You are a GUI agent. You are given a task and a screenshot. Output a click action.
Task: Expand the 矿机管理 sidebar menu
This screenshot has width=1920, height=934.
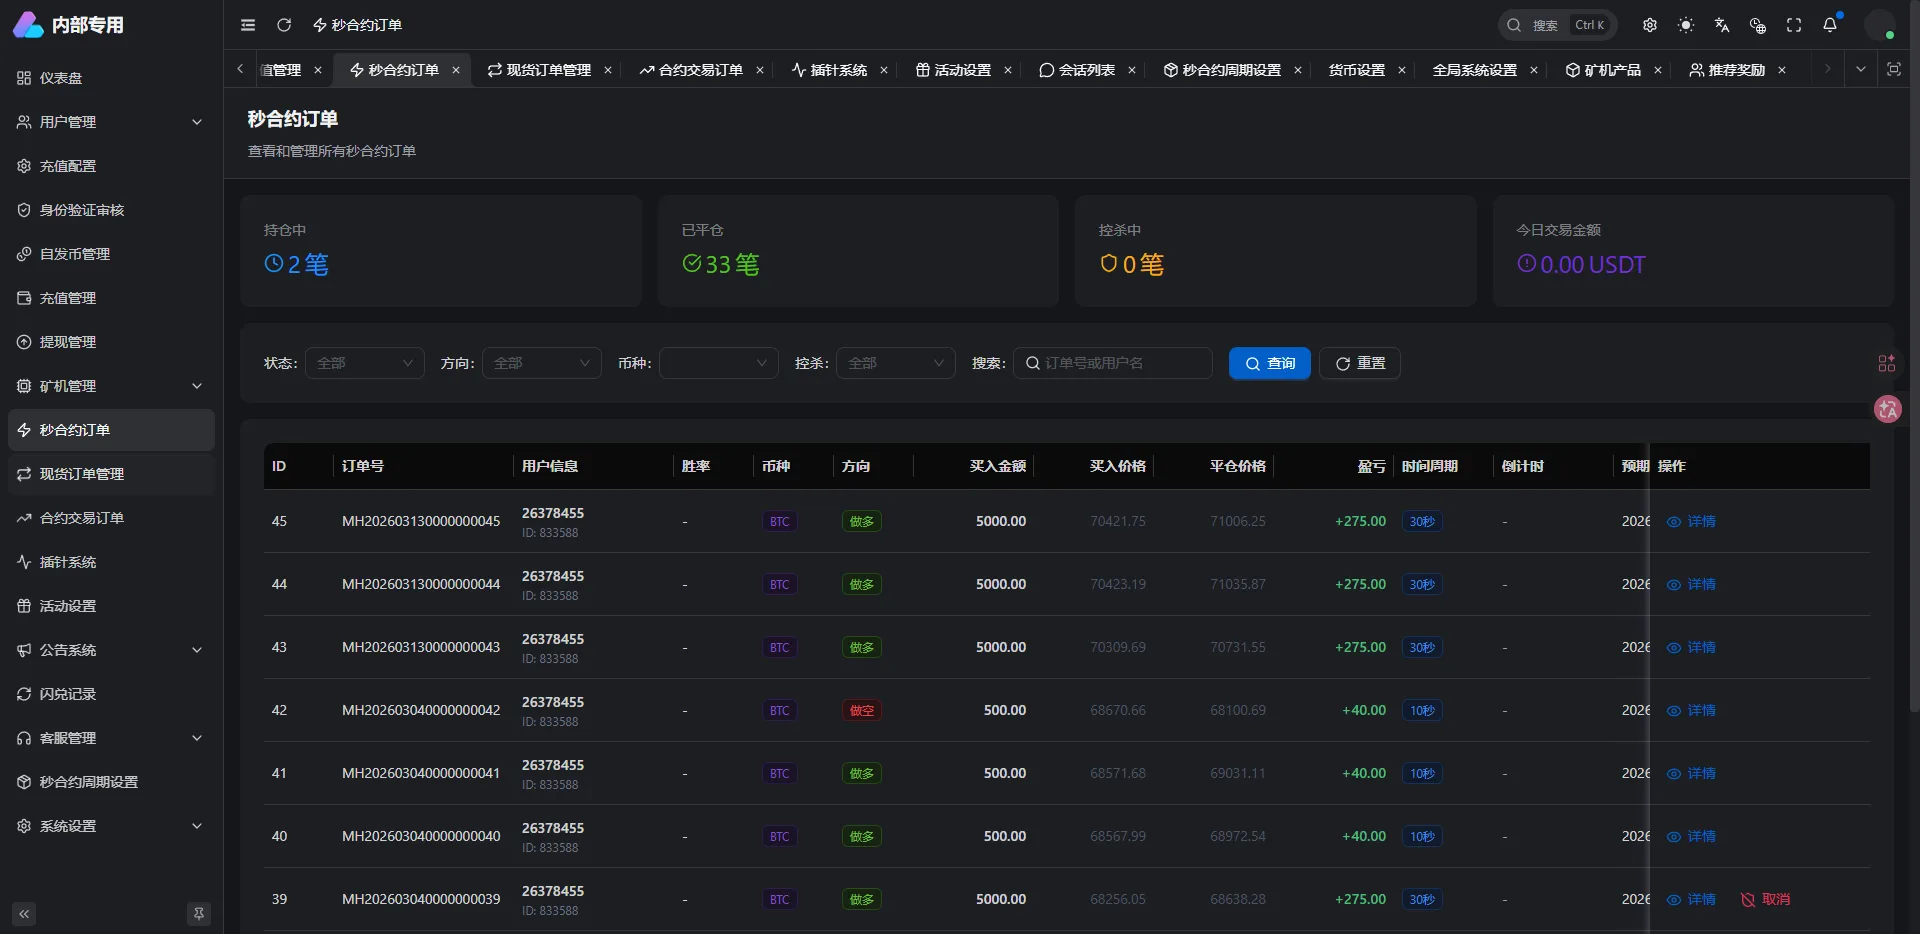(x=111, y=386)
